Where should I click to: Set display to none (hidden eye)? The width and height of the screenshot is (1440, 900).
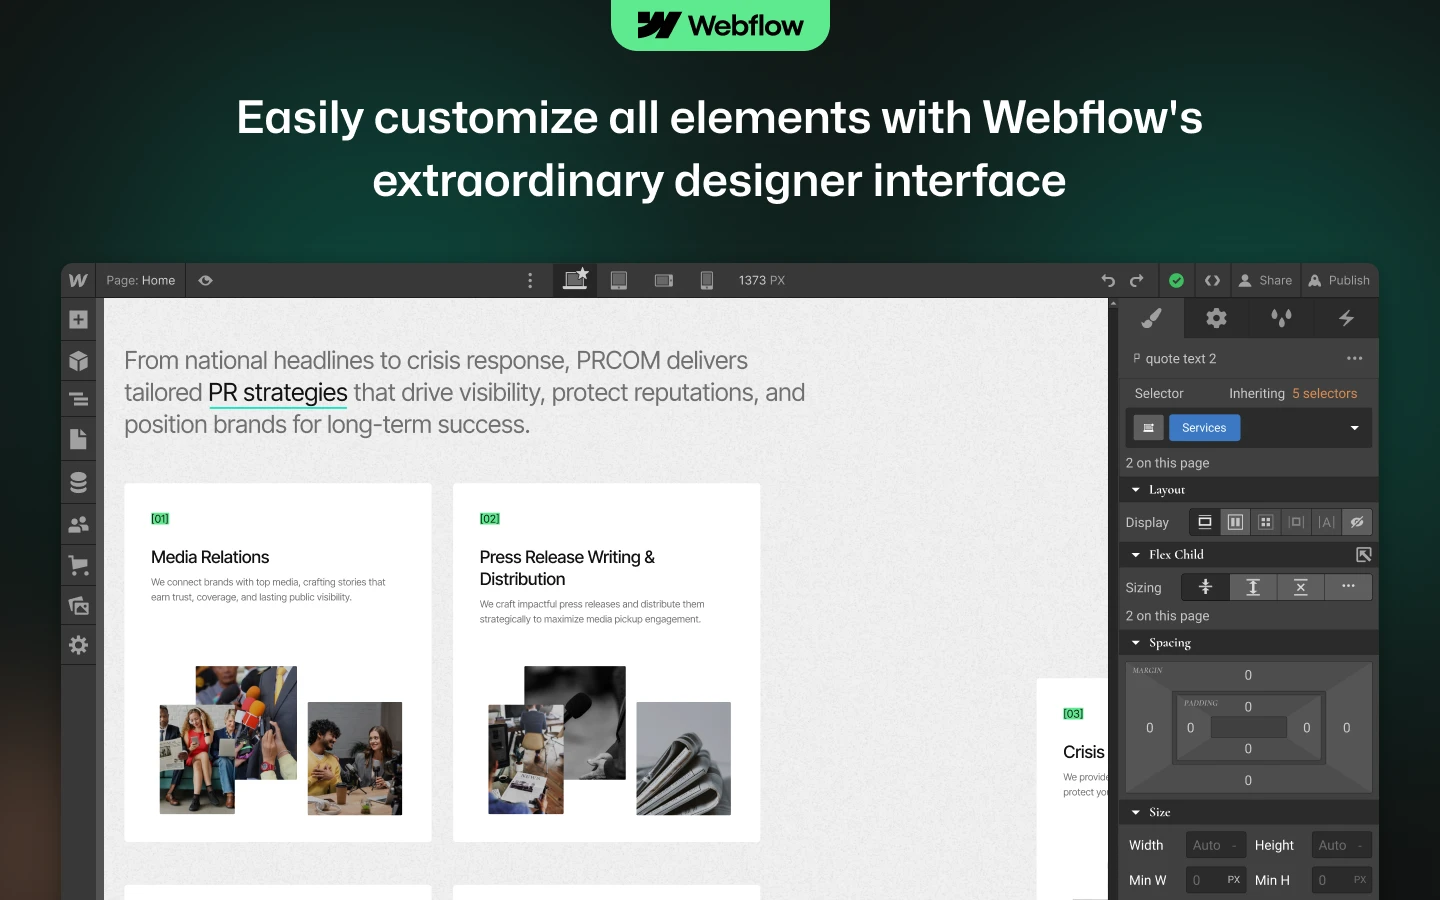[x=1356, y=522]
